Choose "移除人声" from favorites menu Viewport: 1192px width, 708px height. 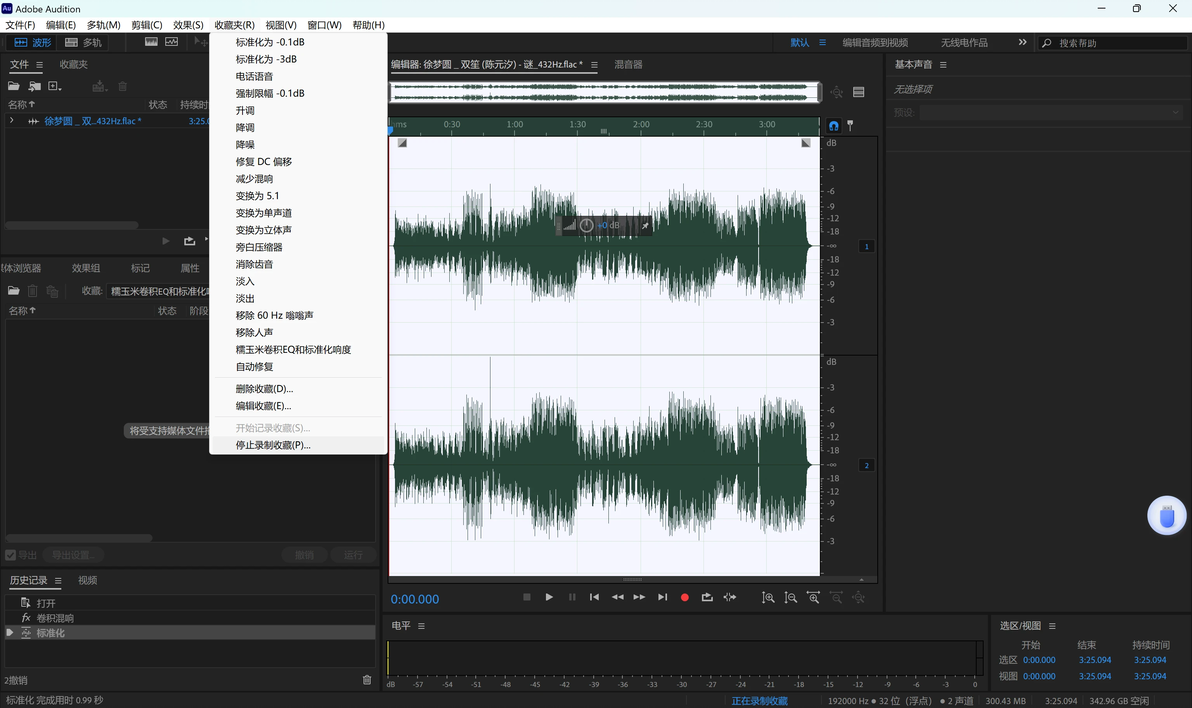click(x=254, y=333)
